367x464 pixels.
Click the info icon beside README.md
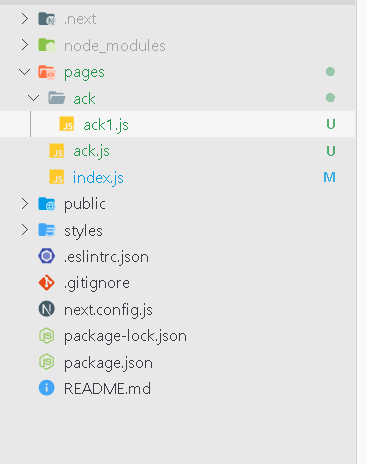47,388
